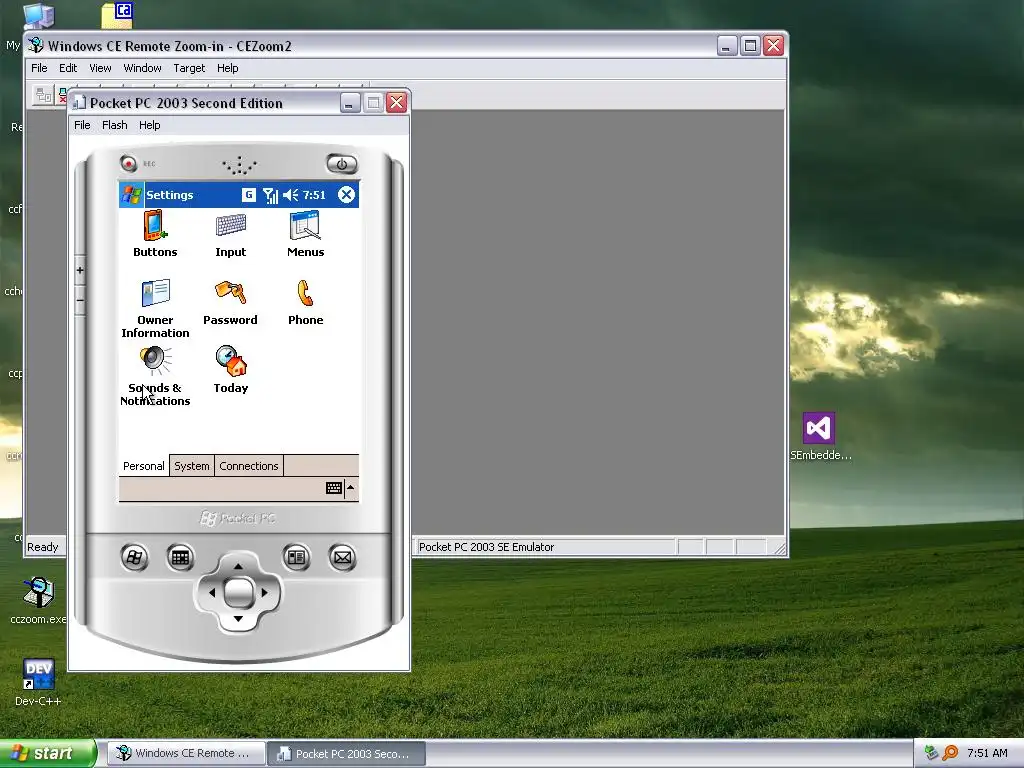Minimize the Pocket PC emulator window
1024x768 pixels.
350,103
